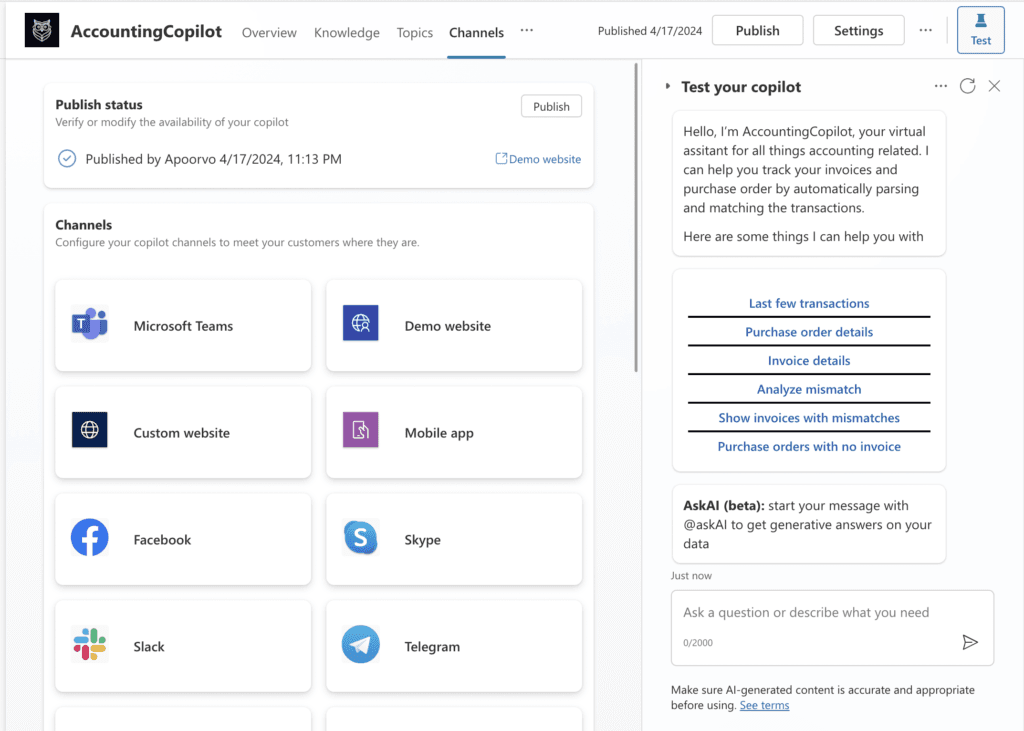Collapse the Test your copilot panel triangle
Image resolution: width=1024 pixels, height=731 pixels.
click(668, 87)
